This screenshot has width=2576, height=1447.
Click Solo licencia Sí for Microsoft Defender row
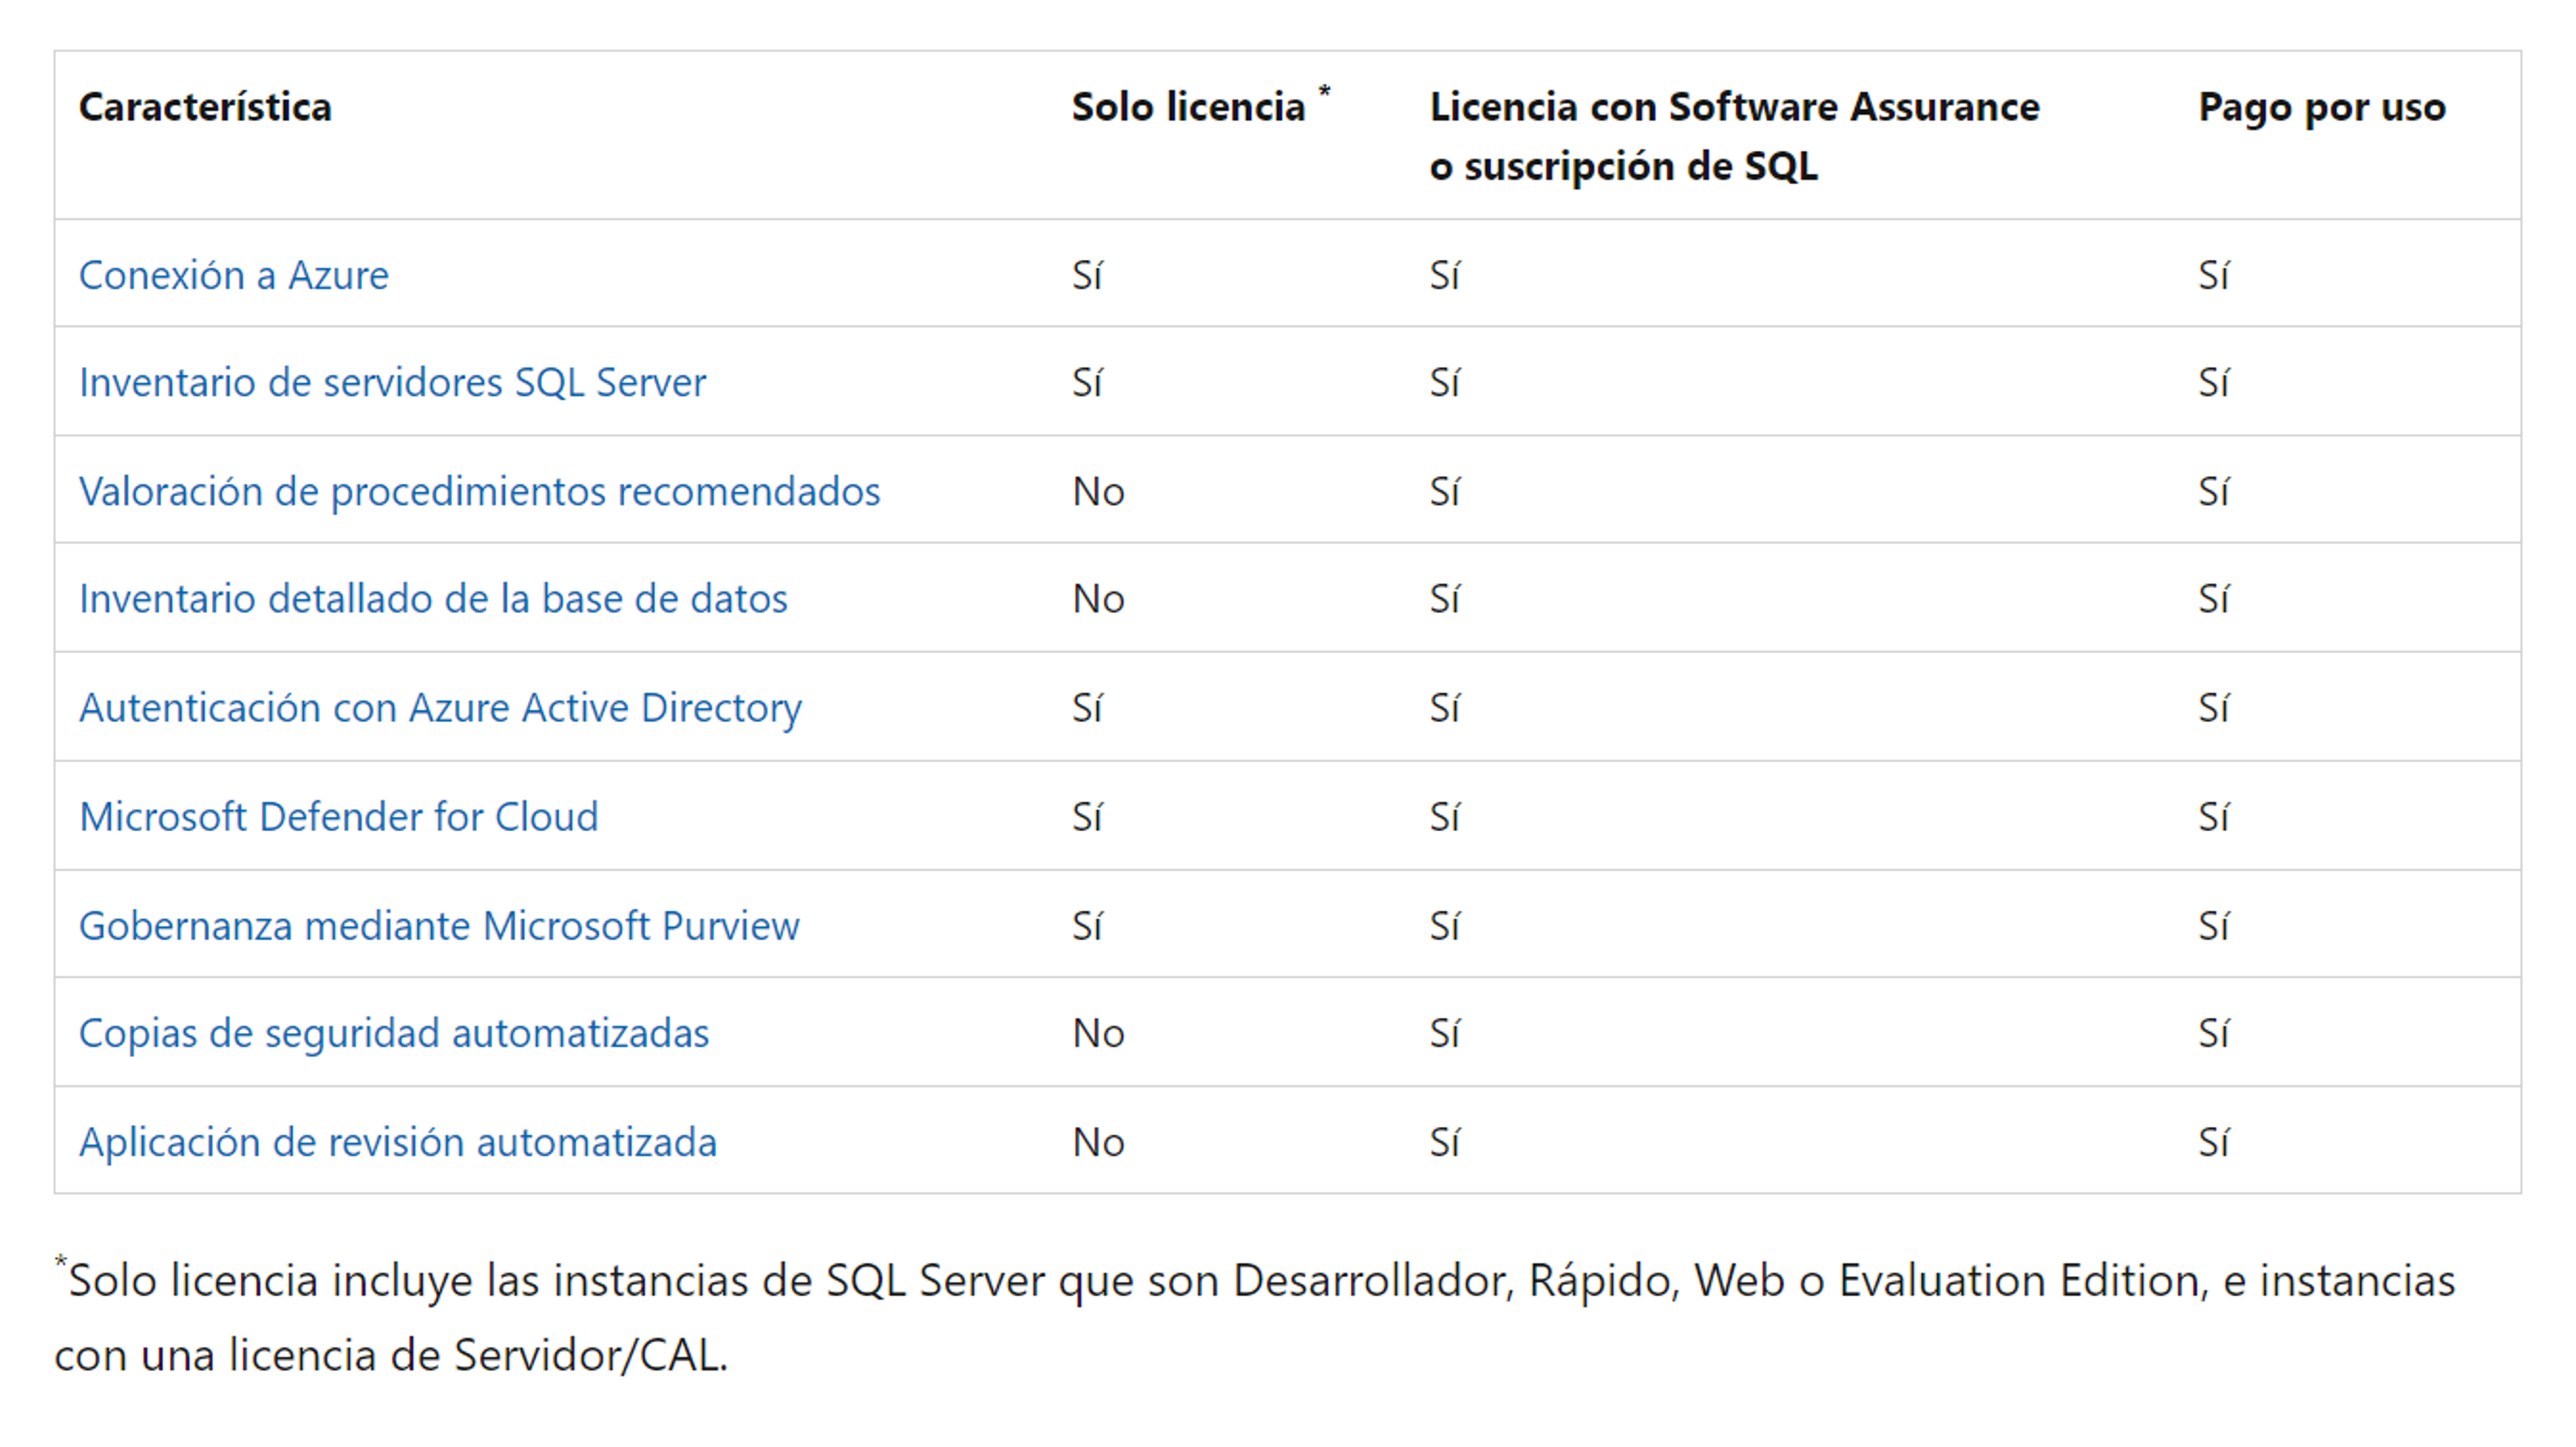pyautogui.click(x=1088, y=816)
